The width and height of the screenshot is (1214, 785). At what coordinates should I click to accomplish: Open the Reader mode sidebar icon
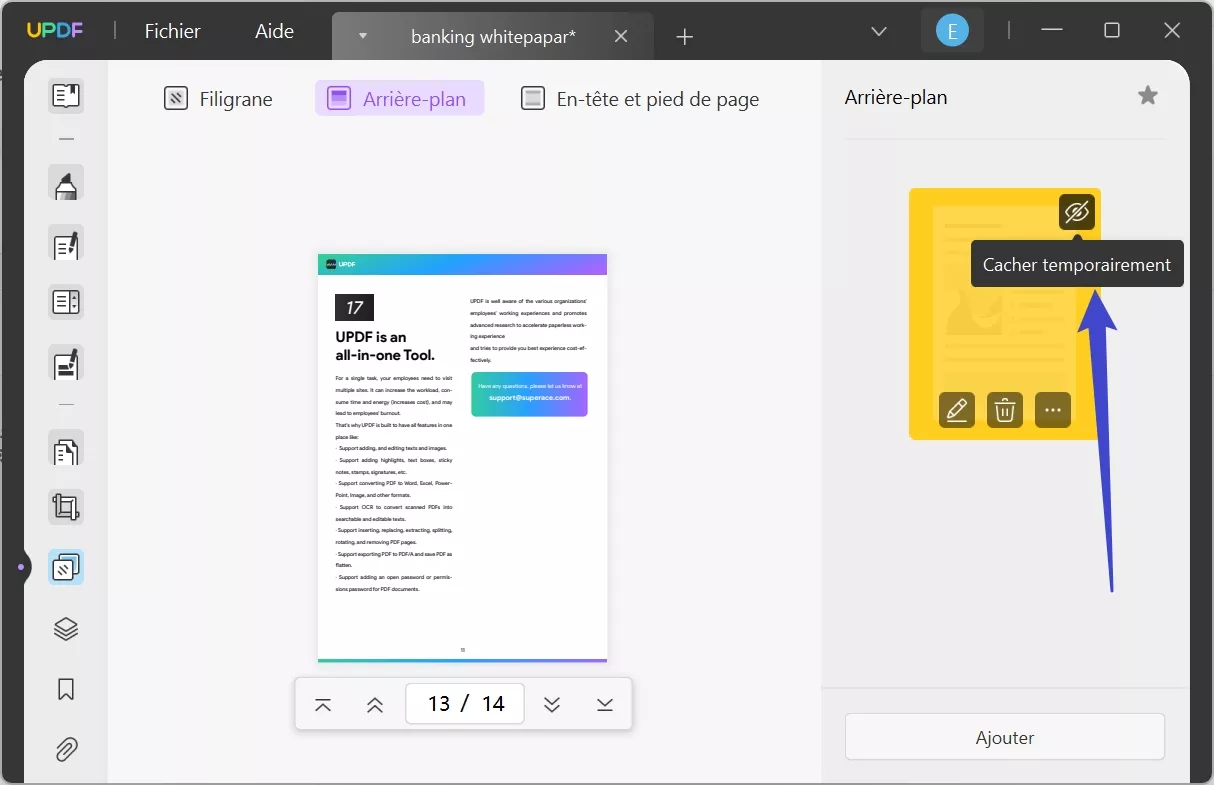pyautogui.click(x=66, y=96)
